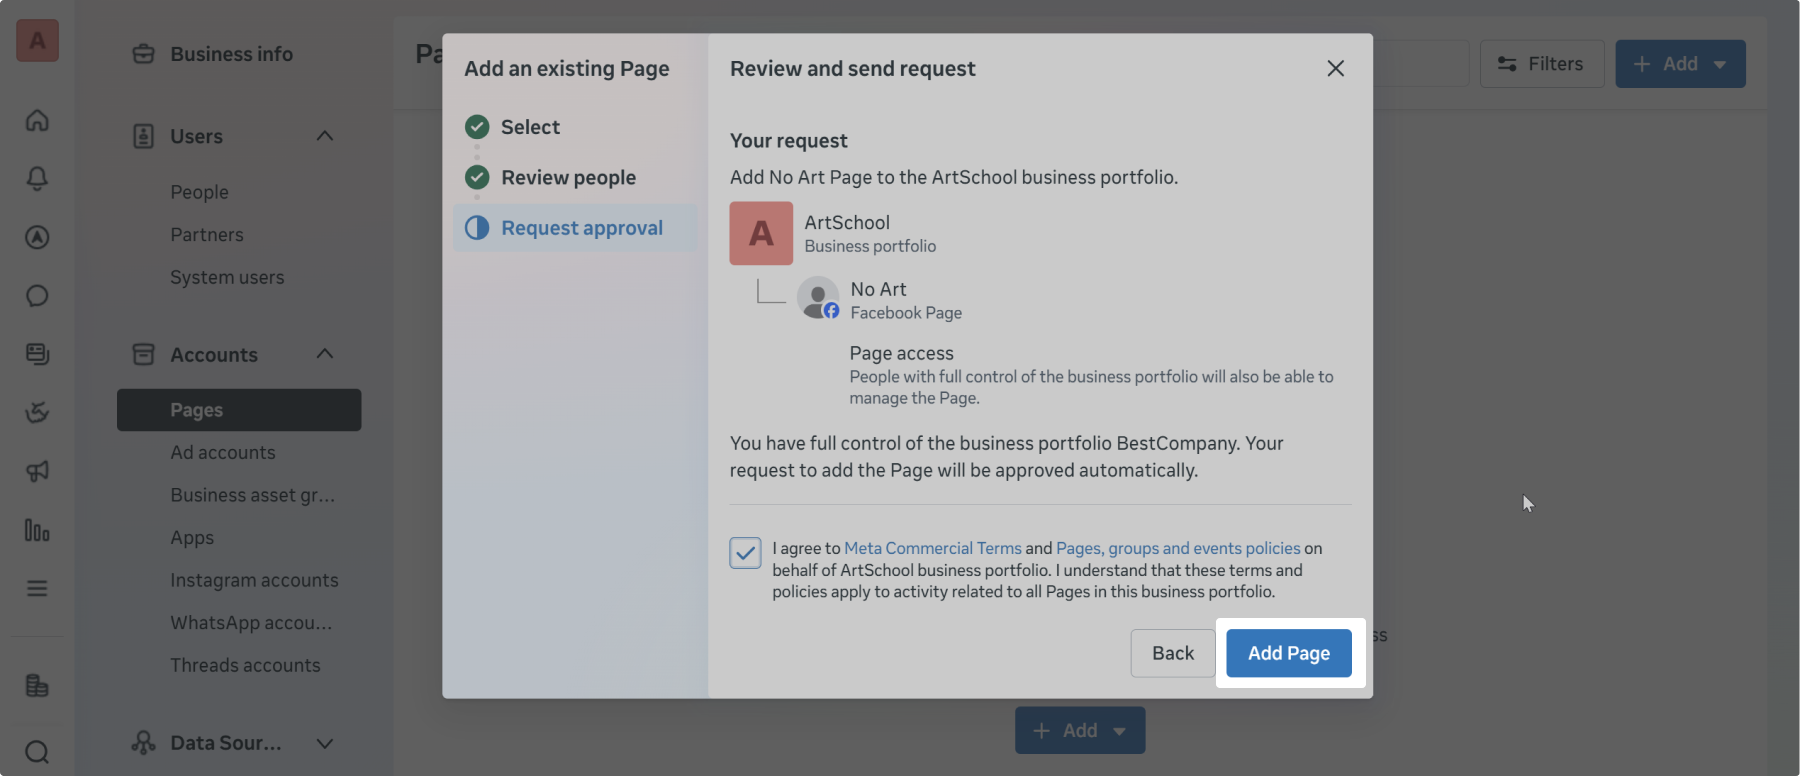Click the ArtSchool red A avatar in rail
The width and height of the screenshot is (1800, 776).
coord(37,41)
